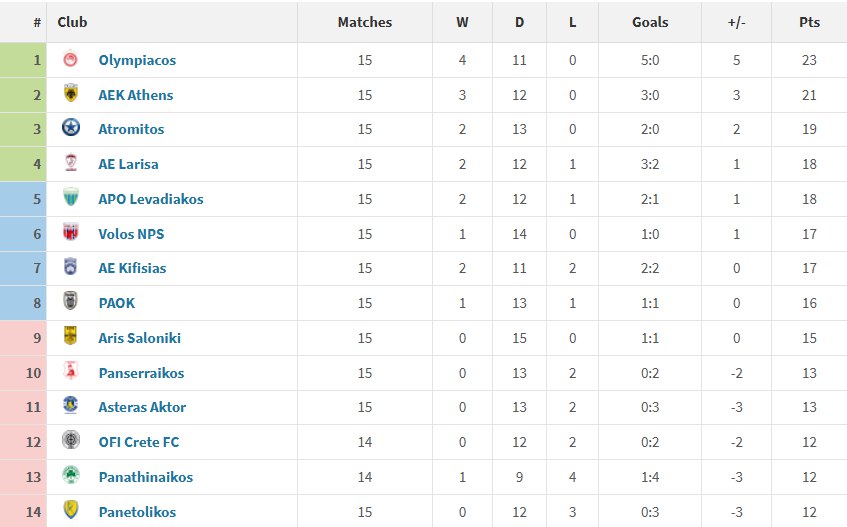Image resolution: width=847 pixels, height=527 pixels.
Task: Click the Matches column header
Action: coord(364,22)
